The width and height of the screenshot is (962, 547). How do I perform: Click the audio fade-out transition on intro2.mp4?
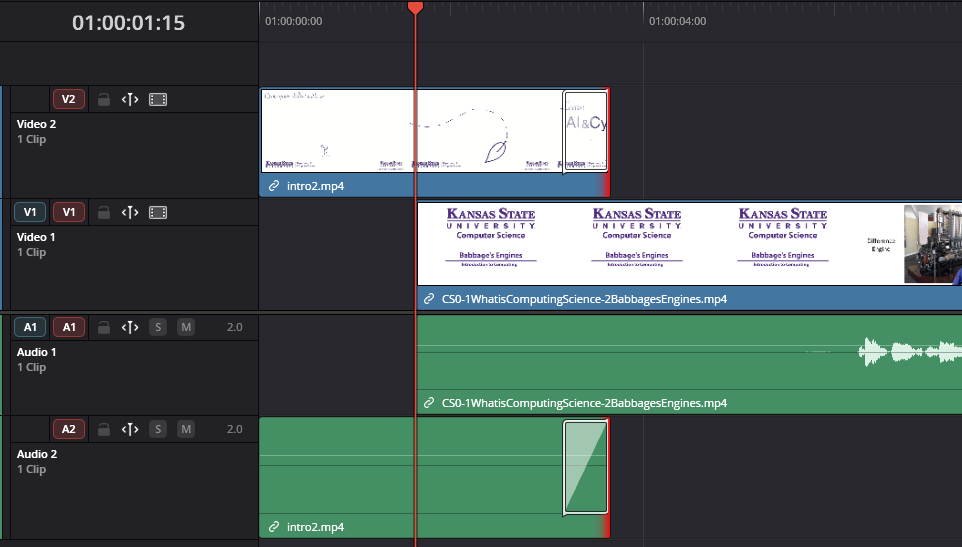point(586,467)
